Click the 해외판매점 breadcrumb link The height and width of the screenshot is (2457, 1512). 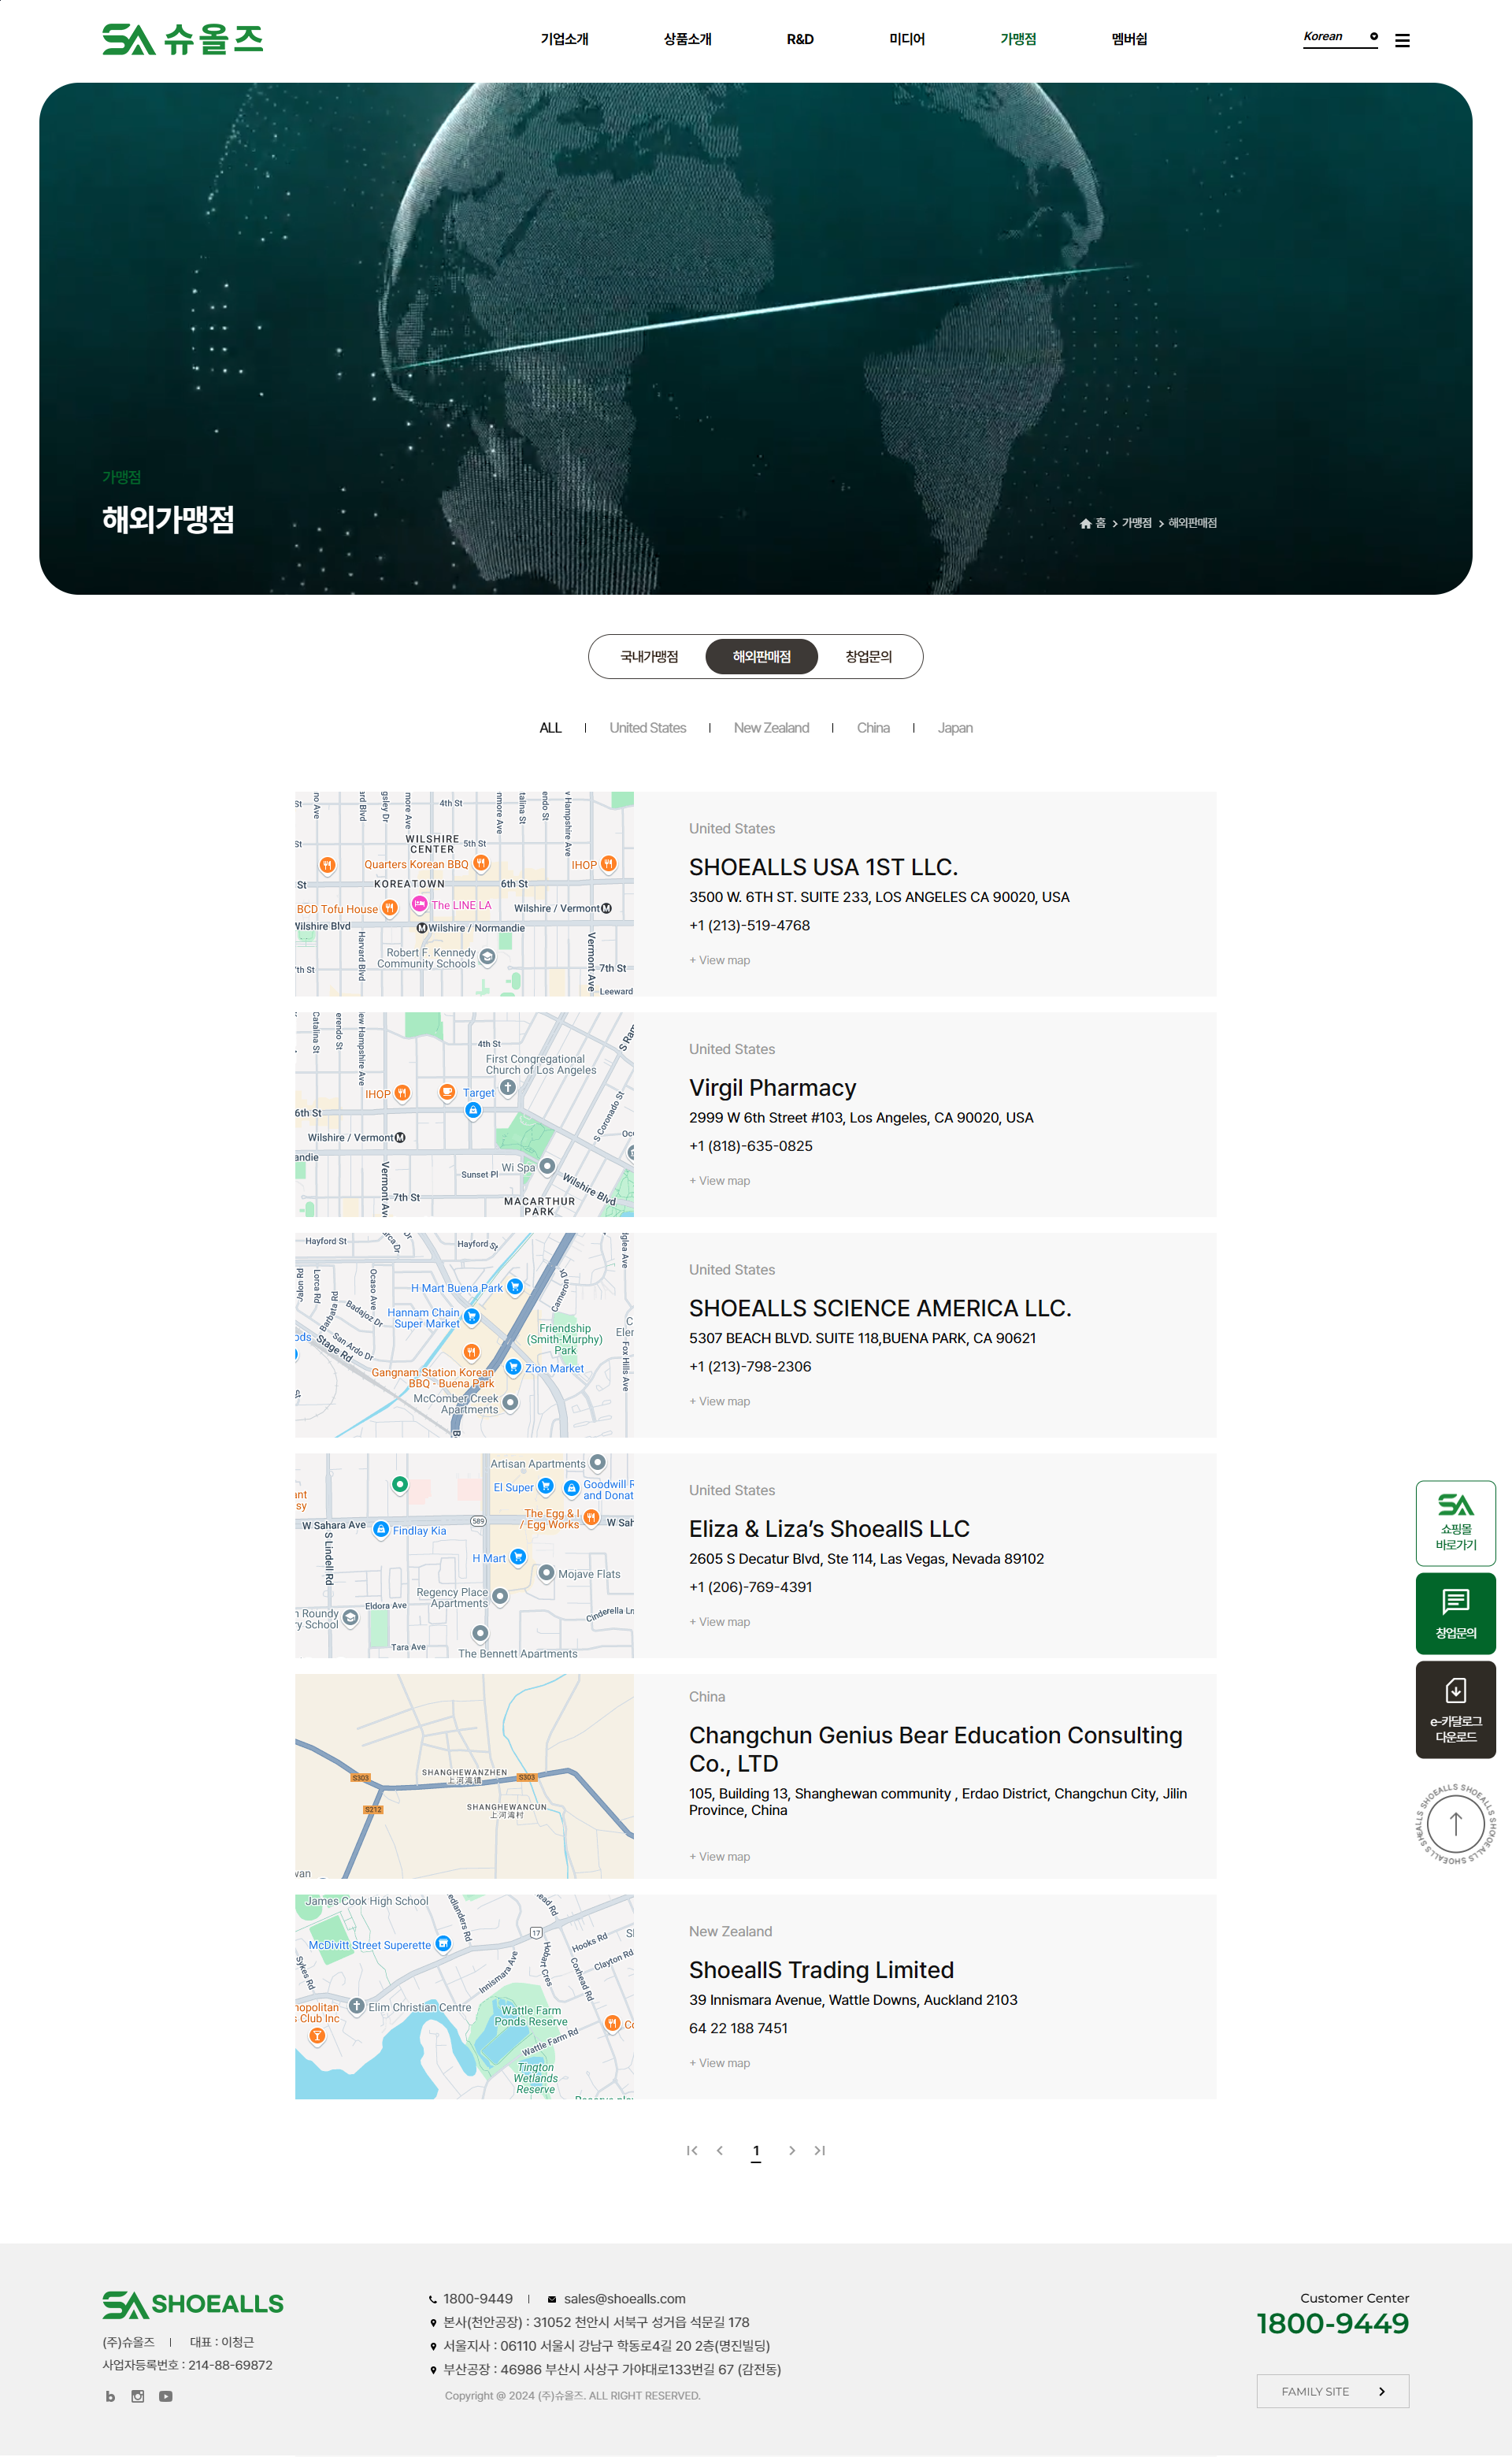1192,523
